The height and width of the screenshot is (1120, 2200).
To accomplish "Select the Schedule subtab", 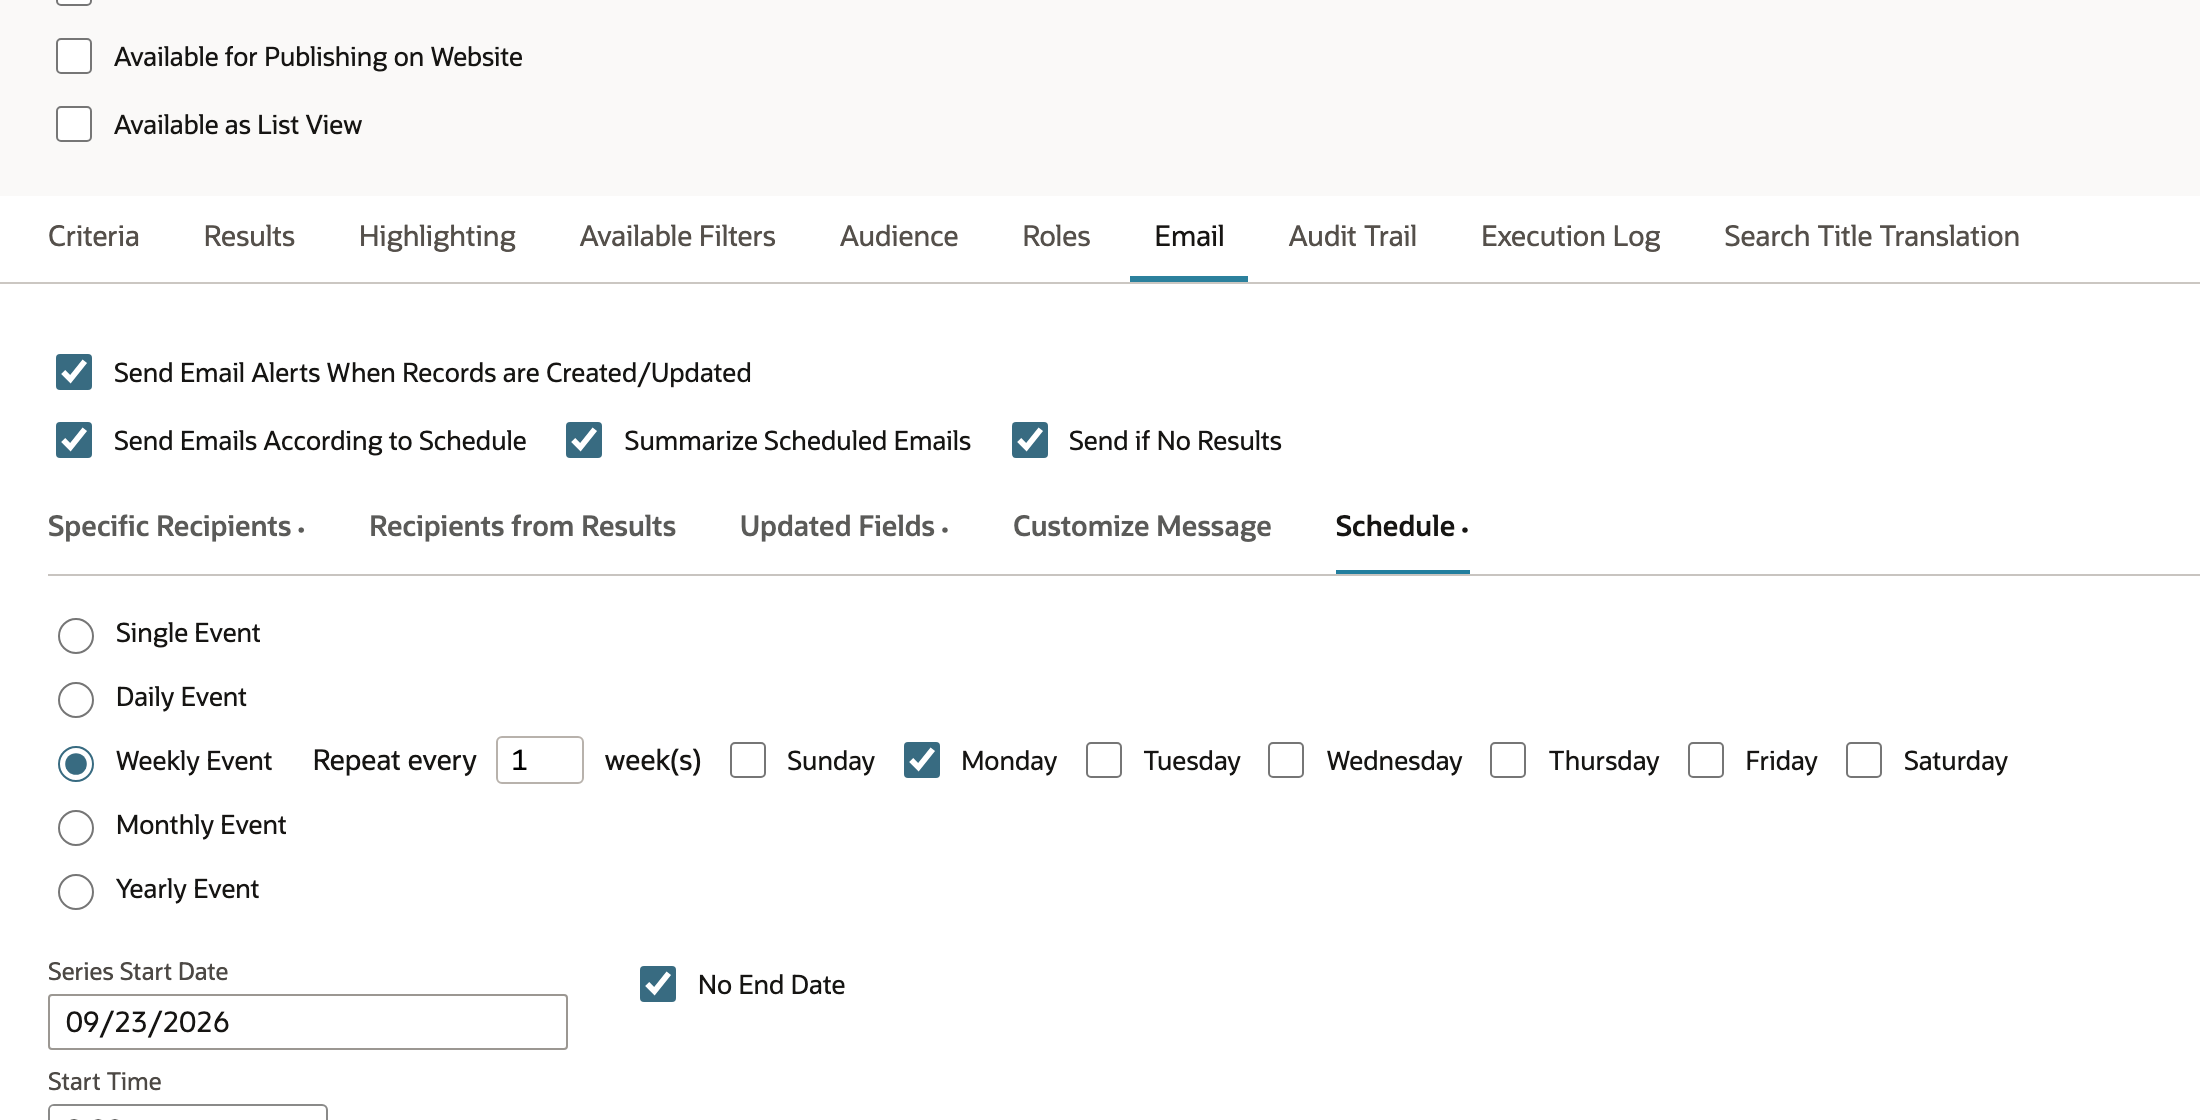I will click(1402, 526).
